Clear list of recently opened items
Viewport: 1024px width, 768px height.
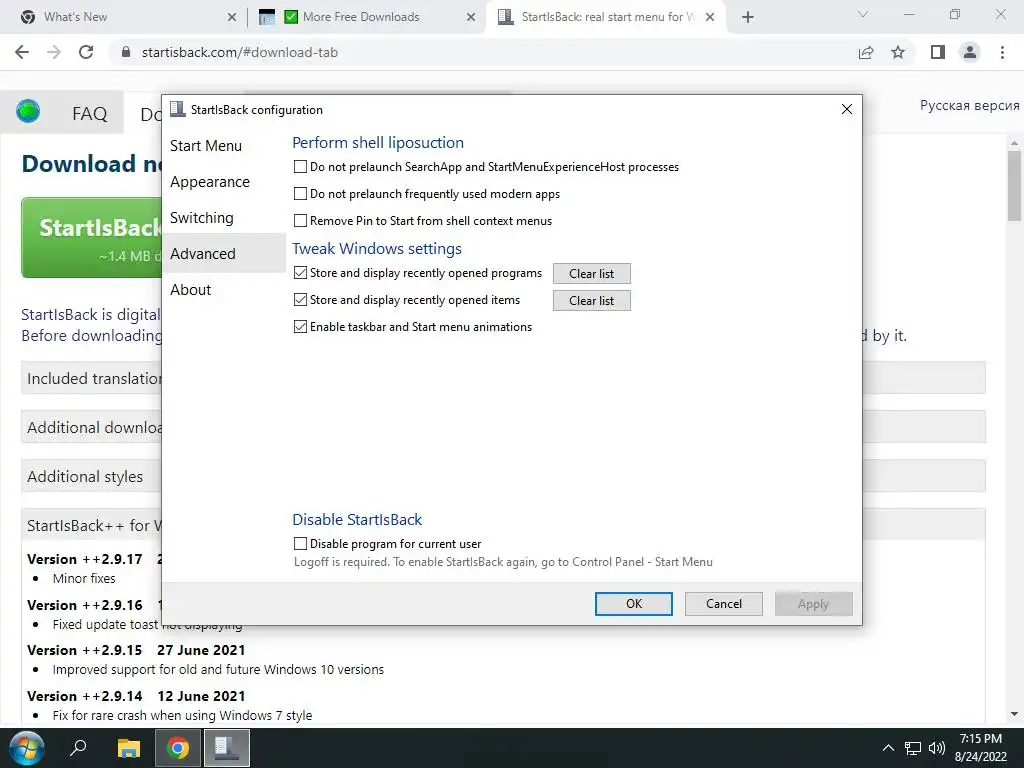tap(592, 300)
